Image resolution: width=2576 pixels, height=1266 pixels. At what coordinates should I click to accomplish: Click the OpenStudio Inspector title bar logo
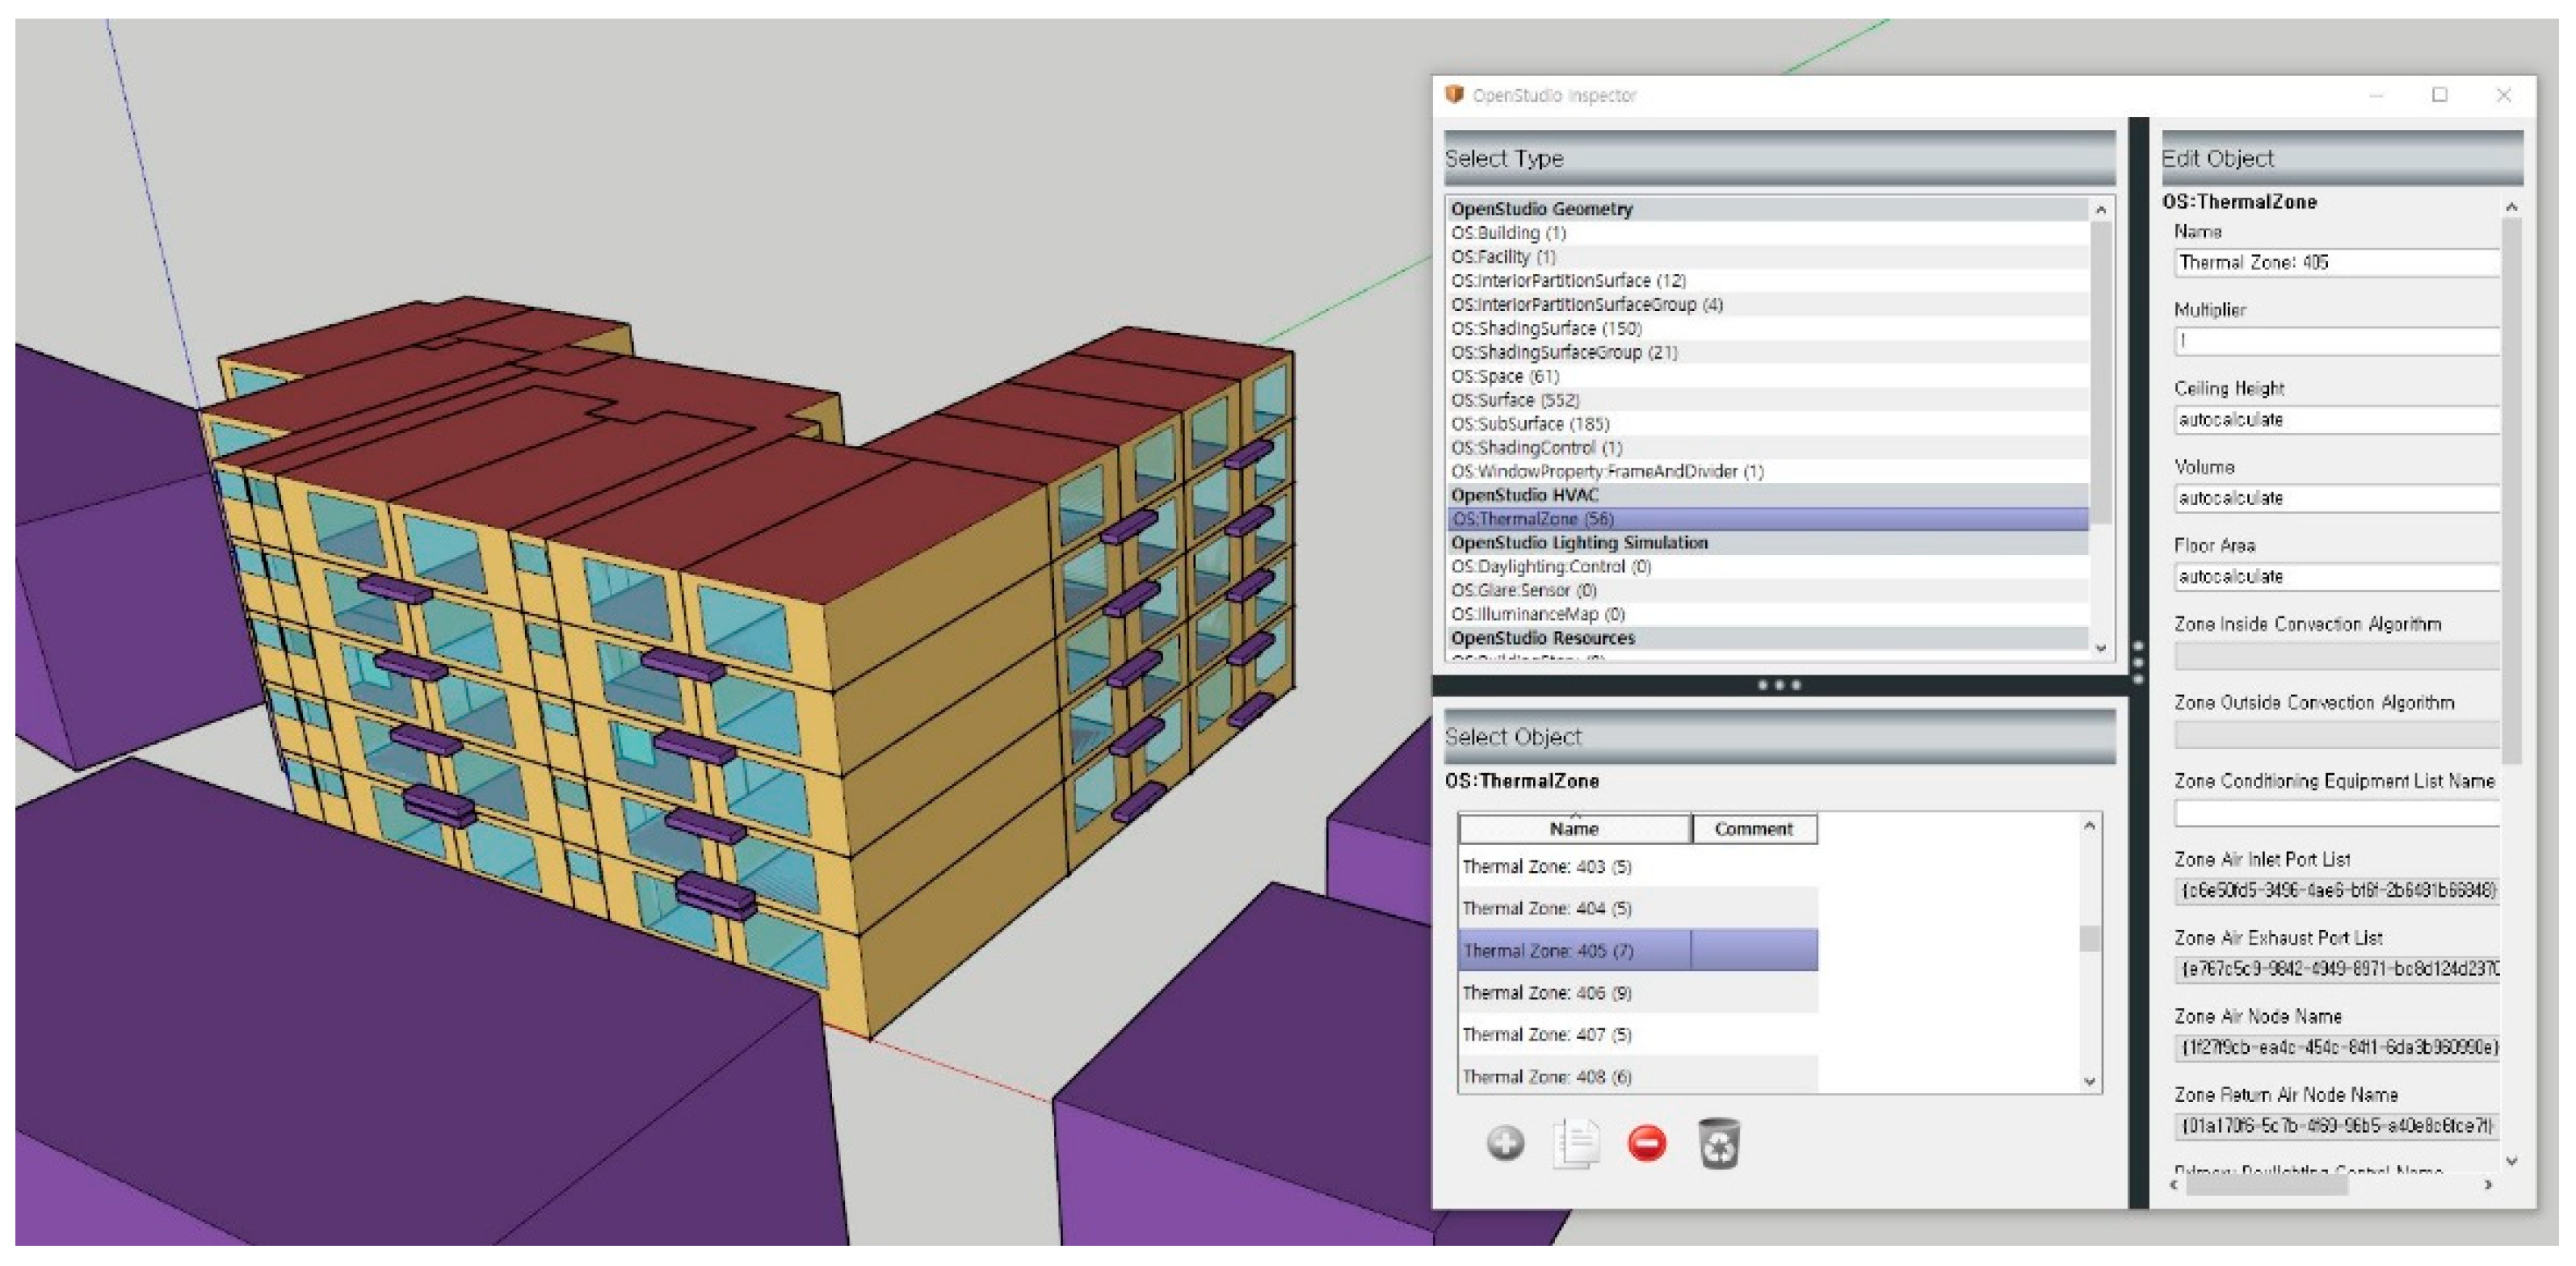pyautogui.click(x=1455, y=95)
